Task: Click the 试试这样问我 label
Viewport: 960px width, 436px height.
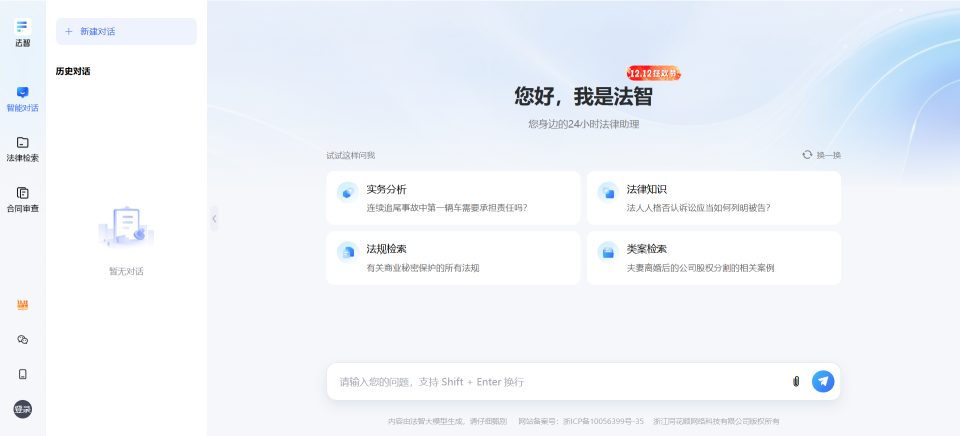Action: point(351,156)
